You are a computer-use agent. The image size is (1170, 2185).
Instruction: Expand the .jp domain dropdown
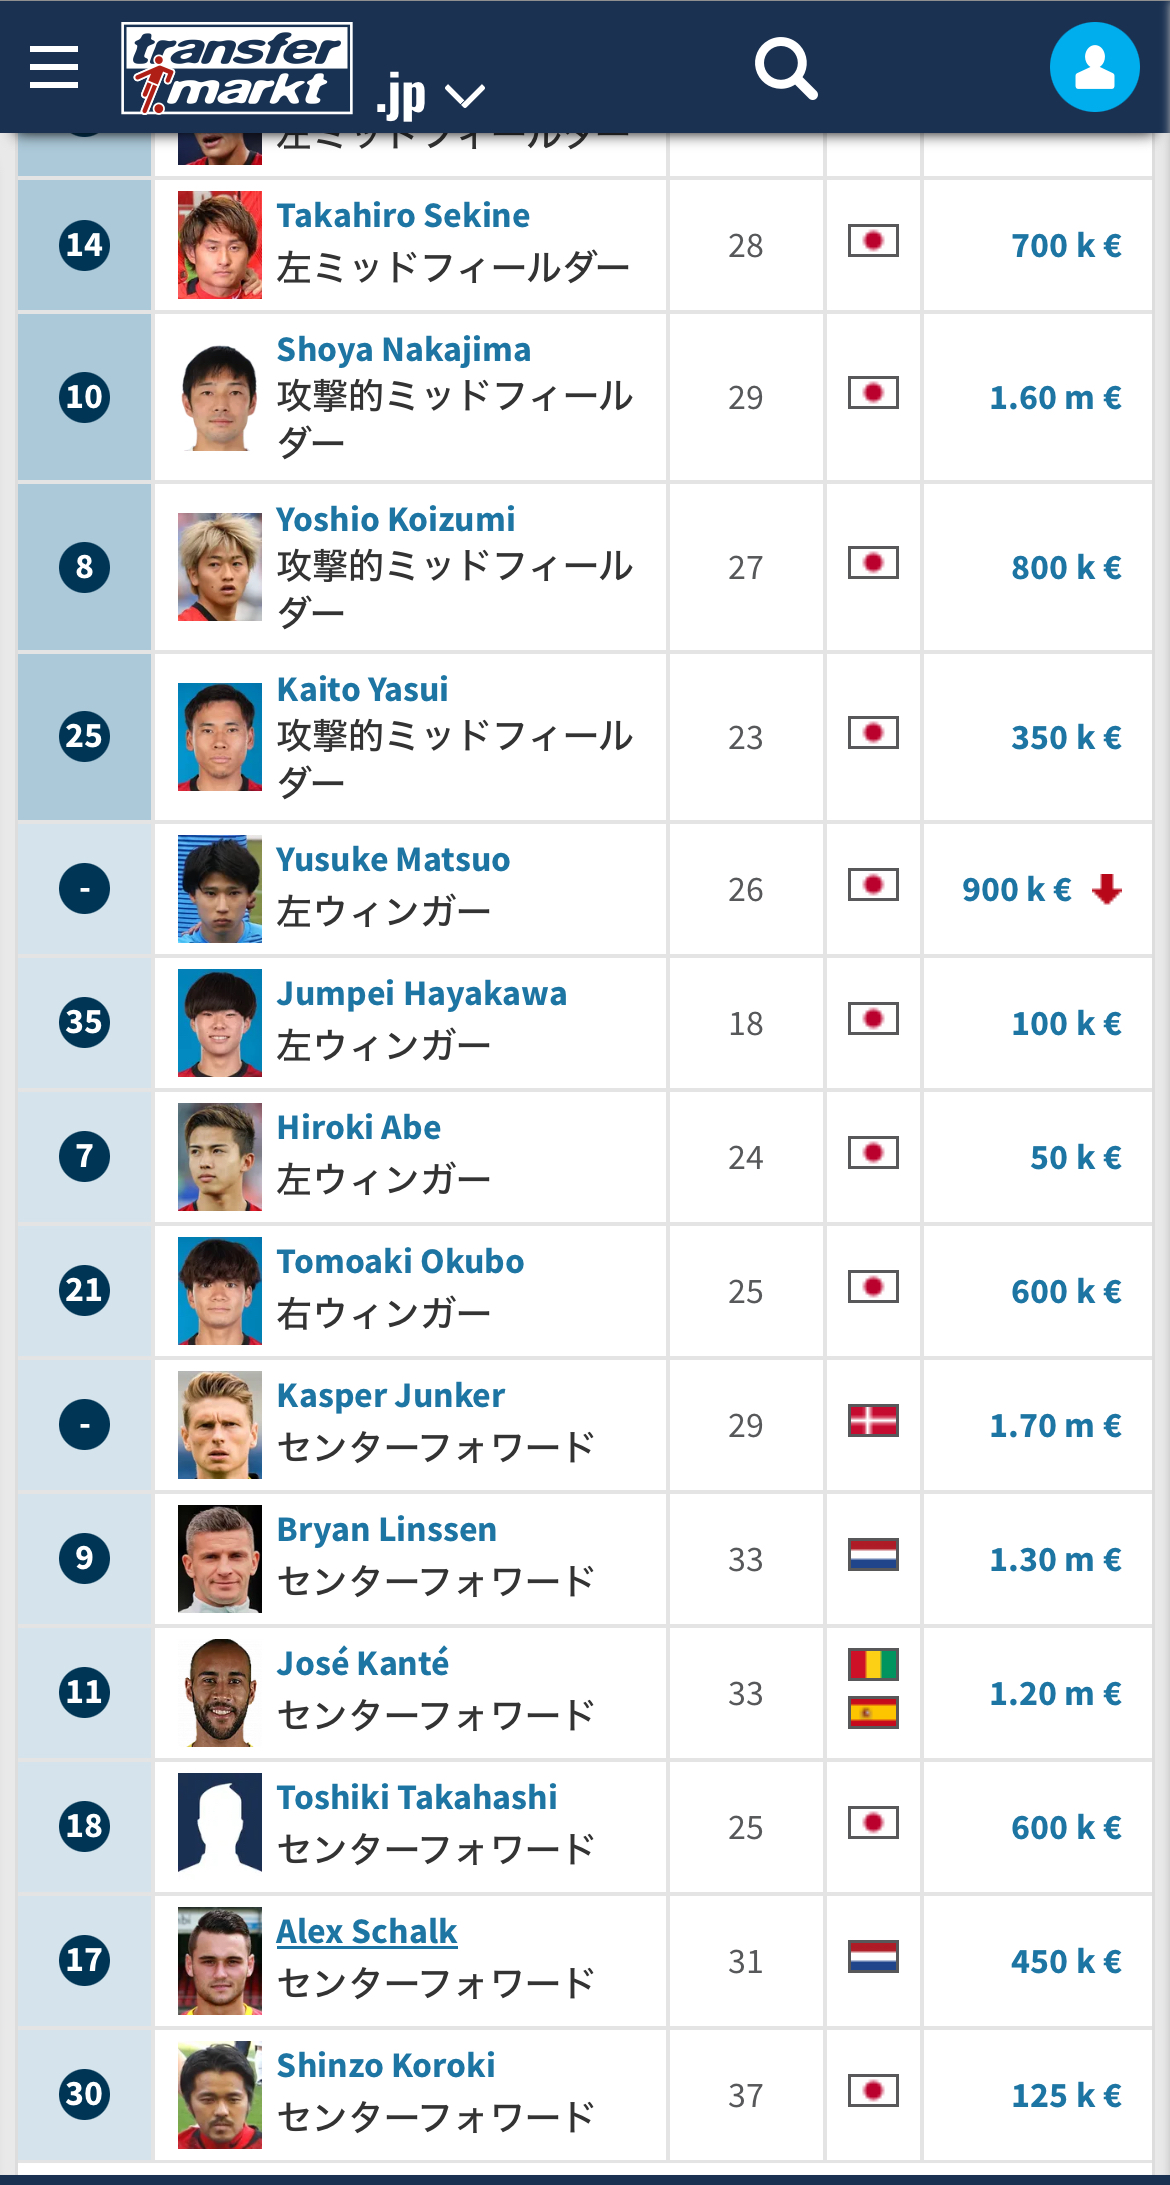point(465,96)
